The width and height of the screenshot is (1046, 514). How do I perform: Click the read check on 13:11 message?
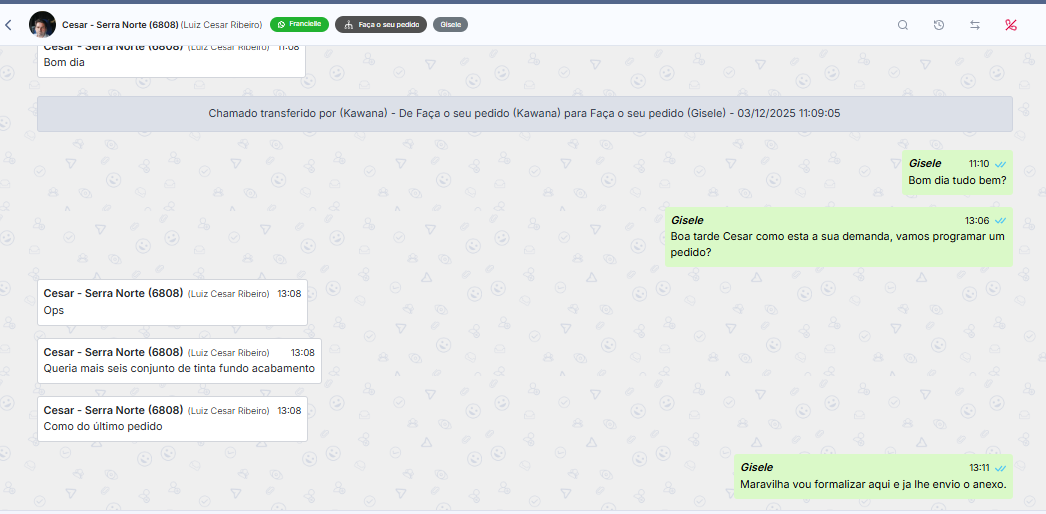click(x=1000, y=468)
